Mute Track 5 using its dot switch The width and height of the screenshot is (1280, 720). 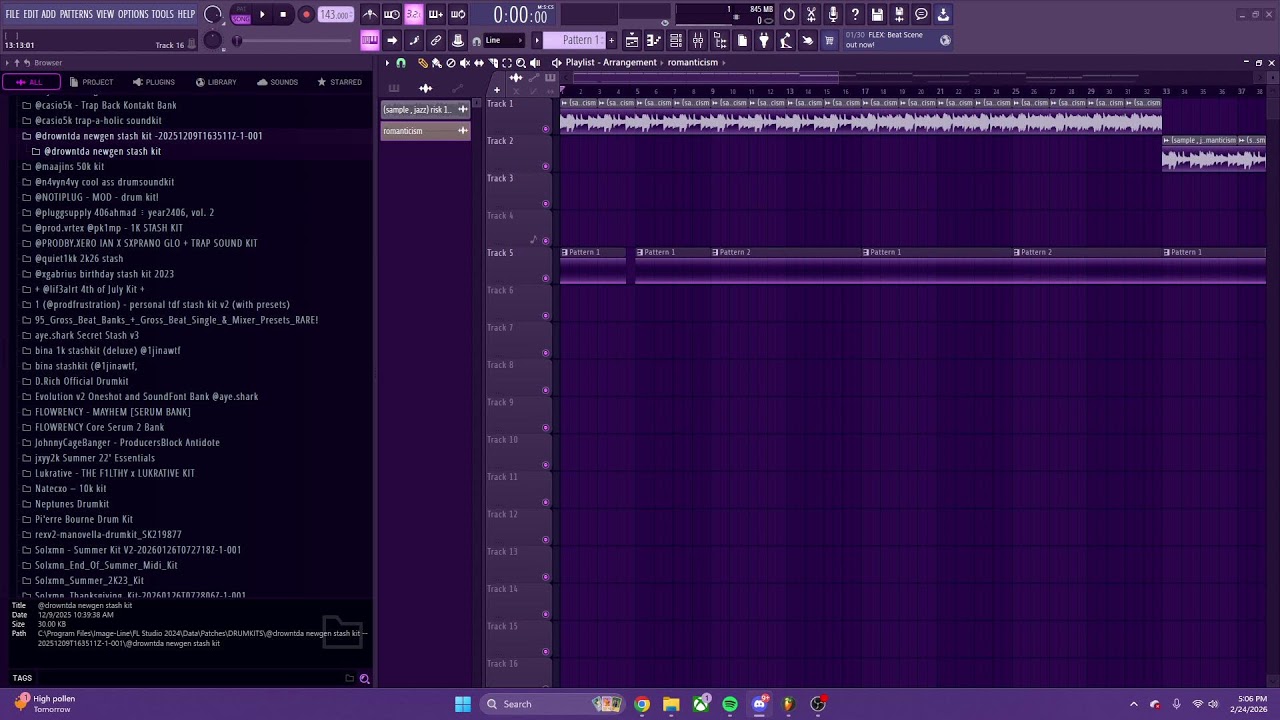pos(545,278)
